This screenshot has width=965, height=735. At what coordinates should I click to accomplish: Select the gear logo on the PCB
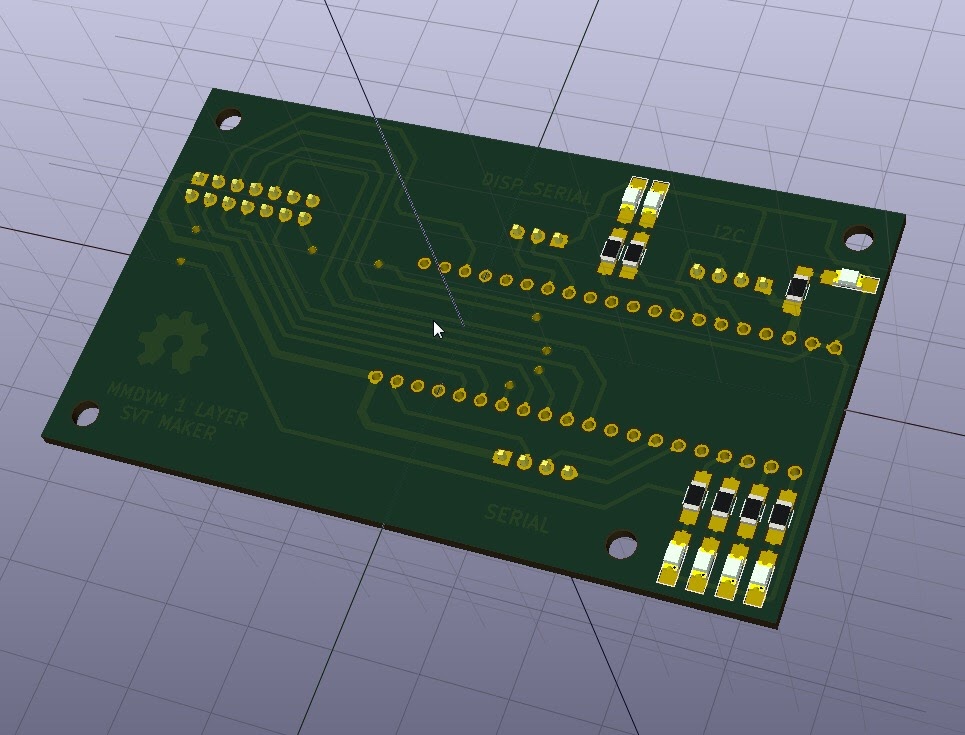click(x=173, y=342)
